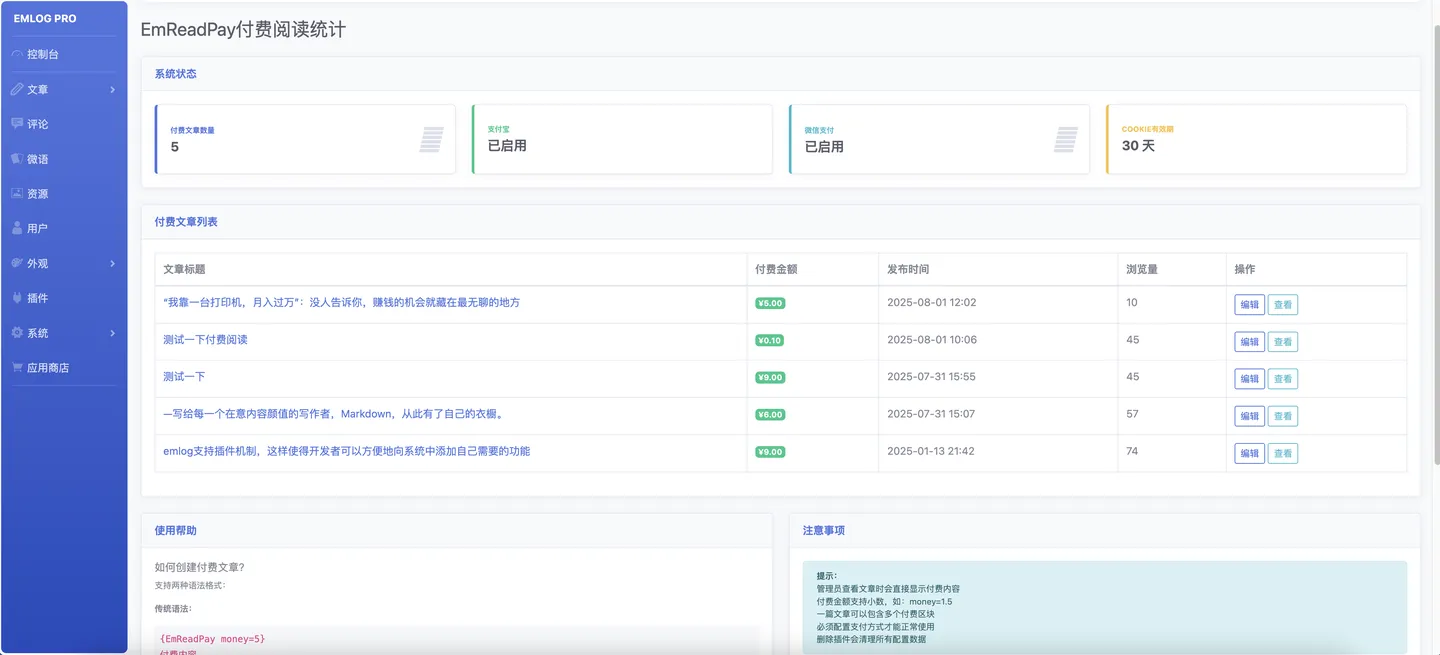Click the EMLOG PRO brand link

pyautogui.click(x=45, y=18)
